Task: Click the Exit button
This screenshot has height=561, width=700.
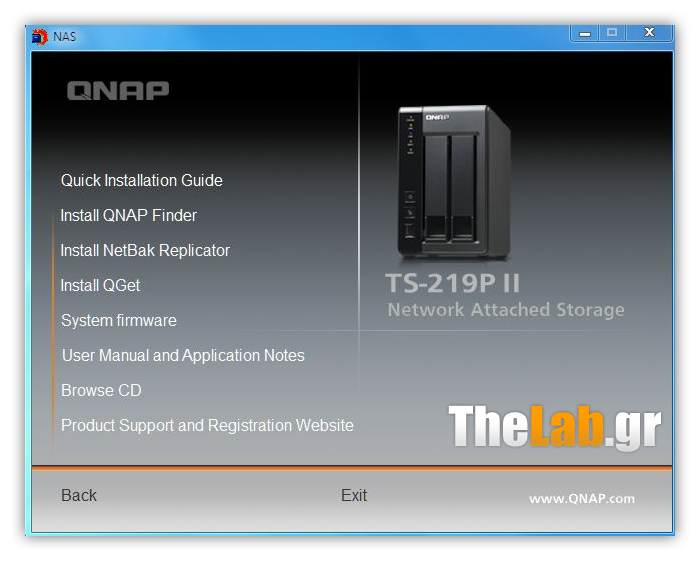Action: [354, 495]
